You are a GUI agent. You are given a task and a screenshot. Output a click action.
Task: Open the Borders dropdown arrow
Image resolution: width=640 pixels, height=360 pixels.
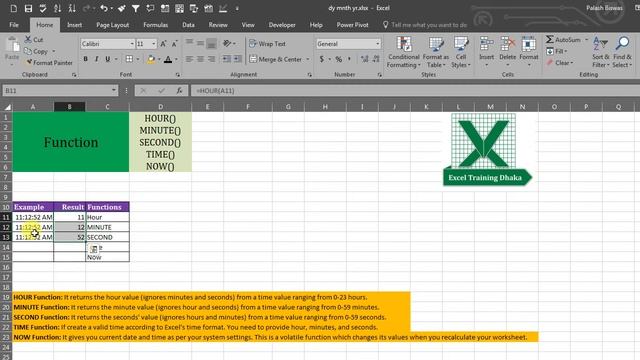pos(138,59)
